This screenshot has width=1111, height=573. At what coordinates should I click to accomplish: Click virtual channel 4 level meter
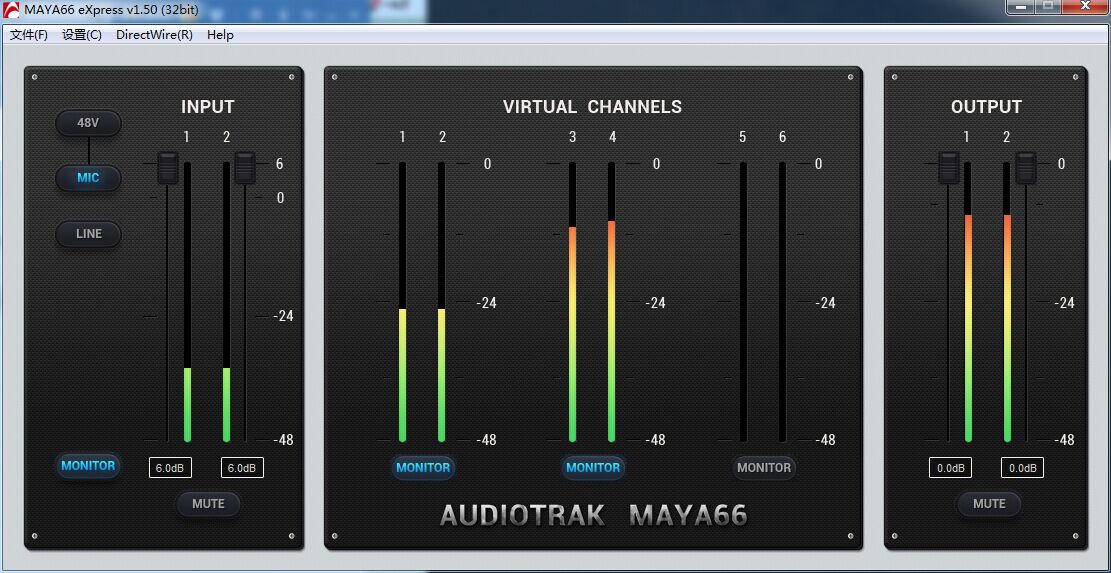click(x=611, y=302)
